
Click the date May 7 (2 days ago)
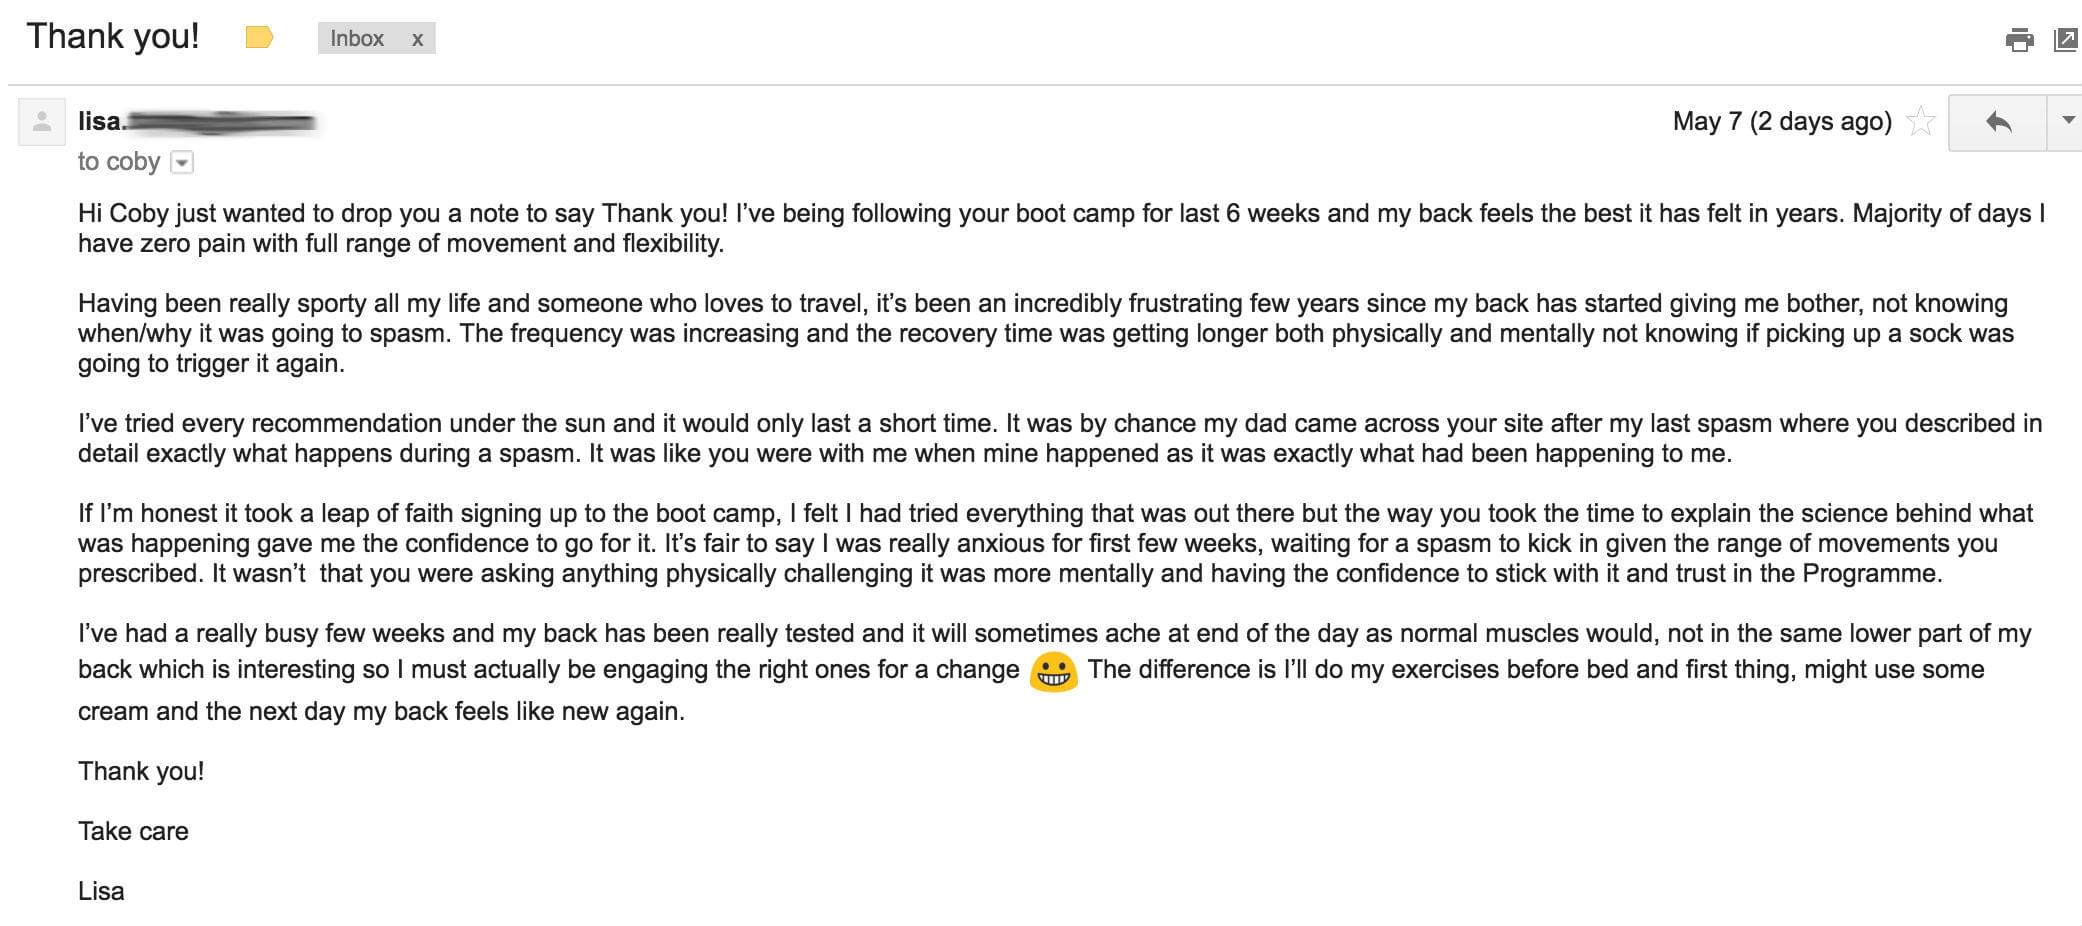click(1782, 121)
